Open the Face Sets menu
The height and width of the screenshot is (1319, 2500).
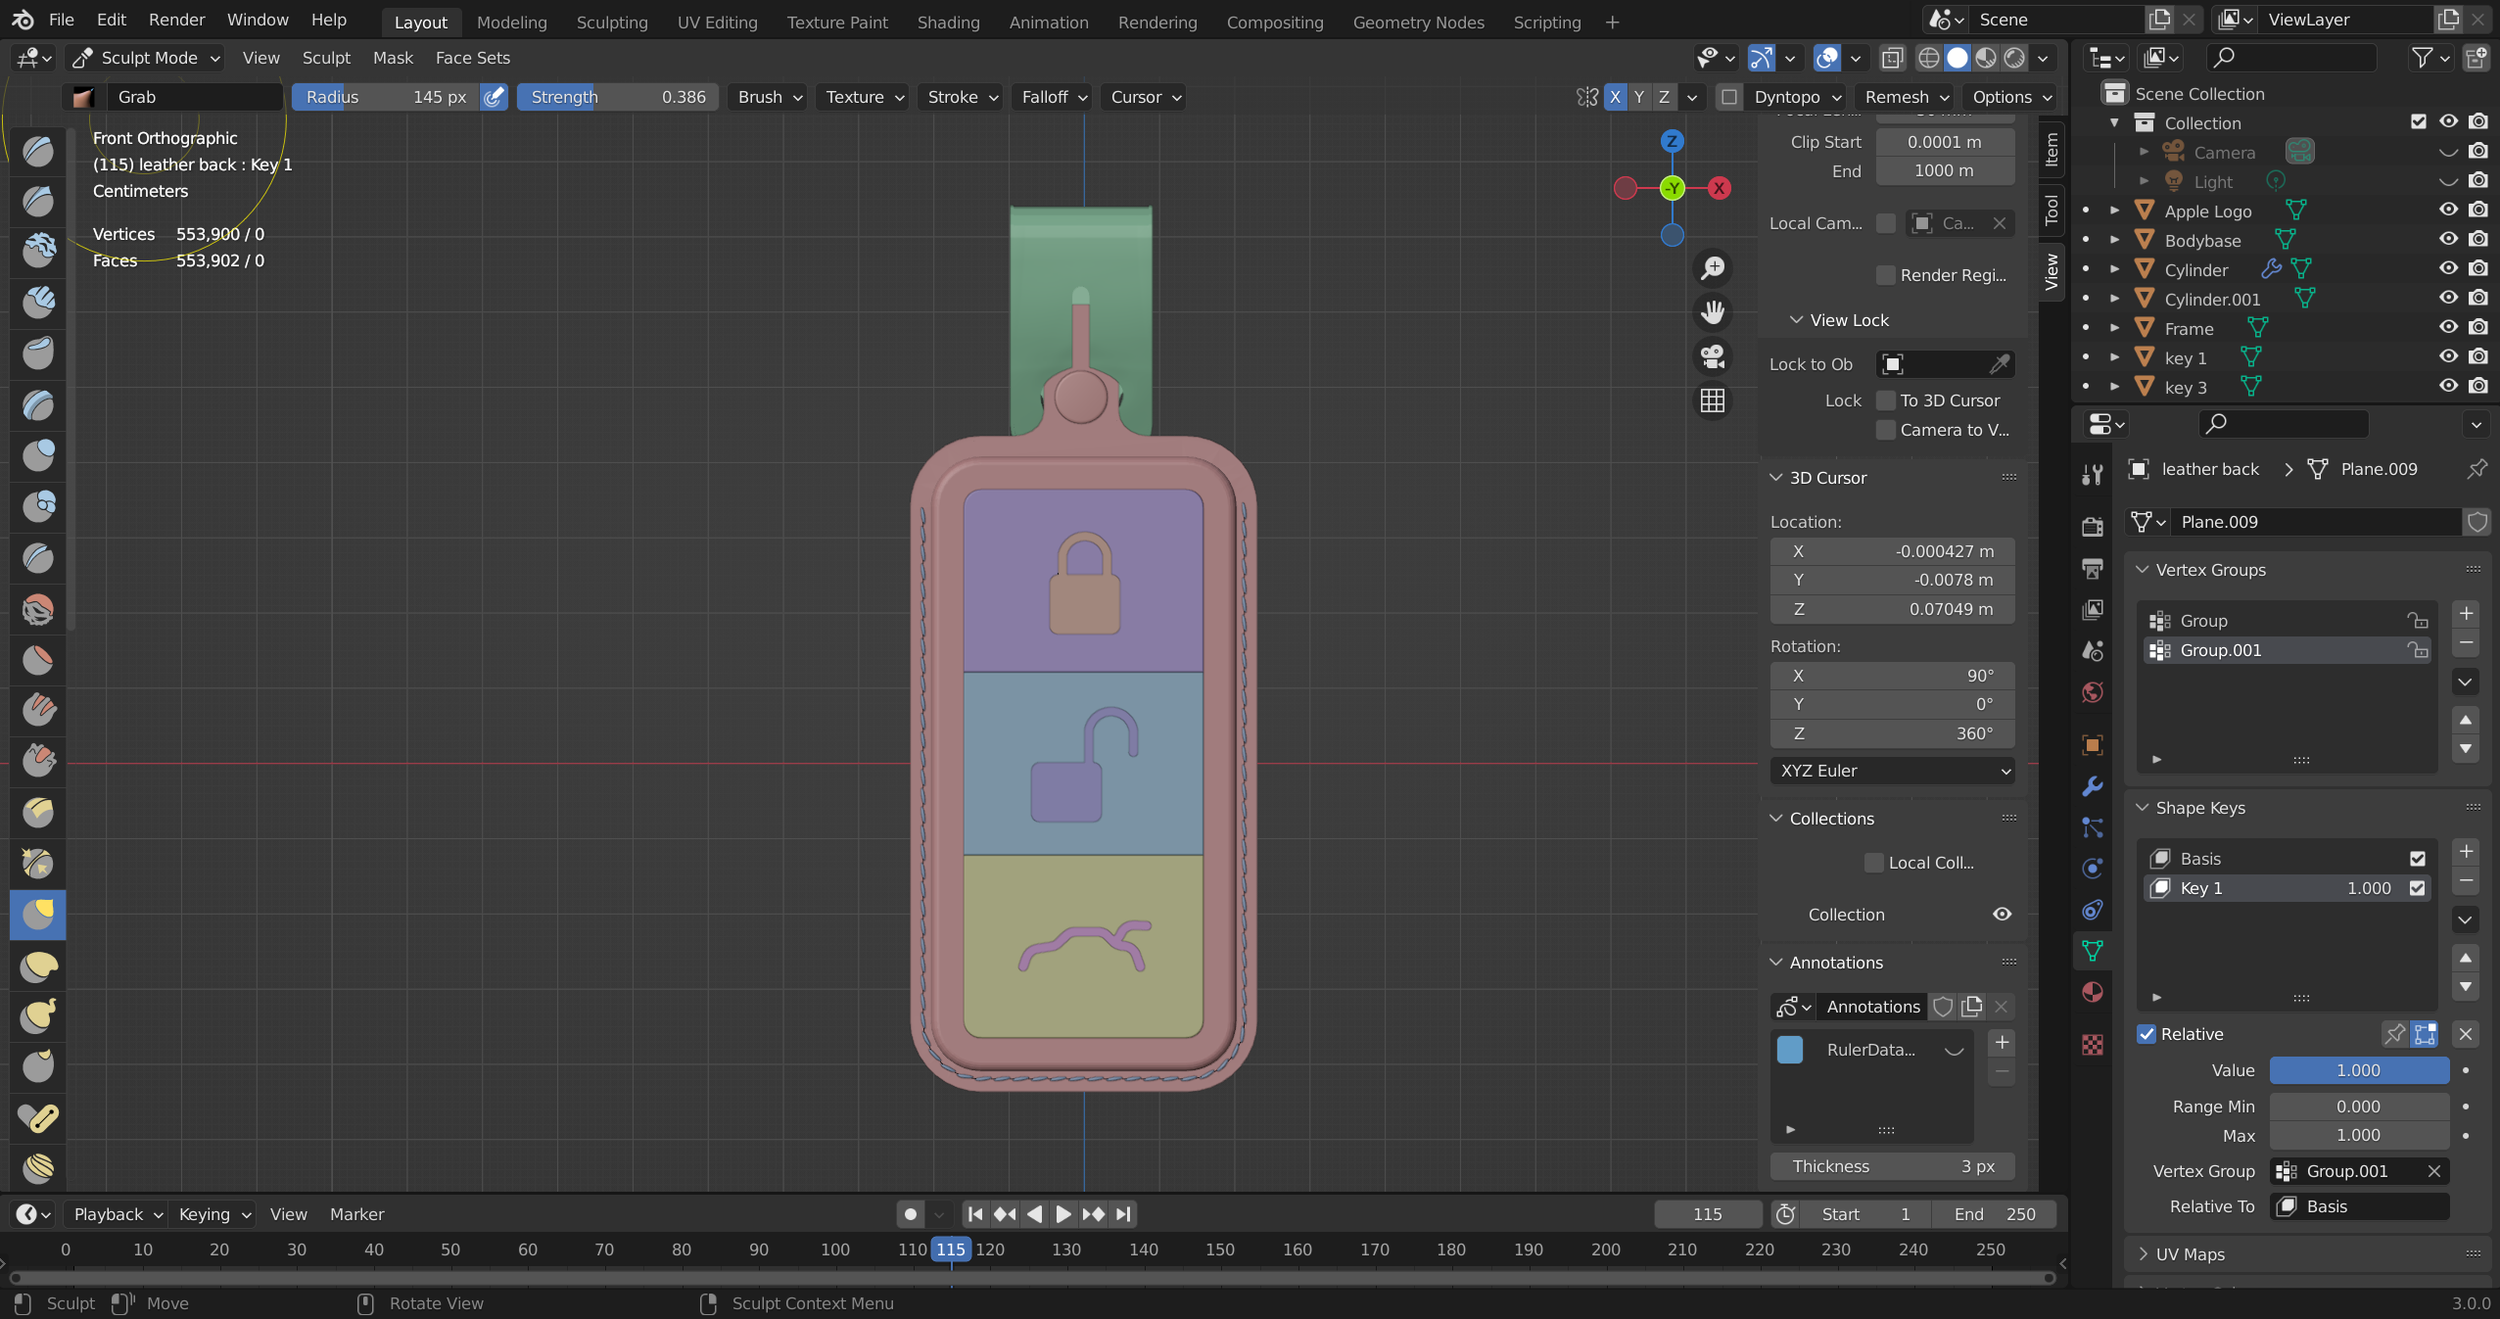pos(472,58)
